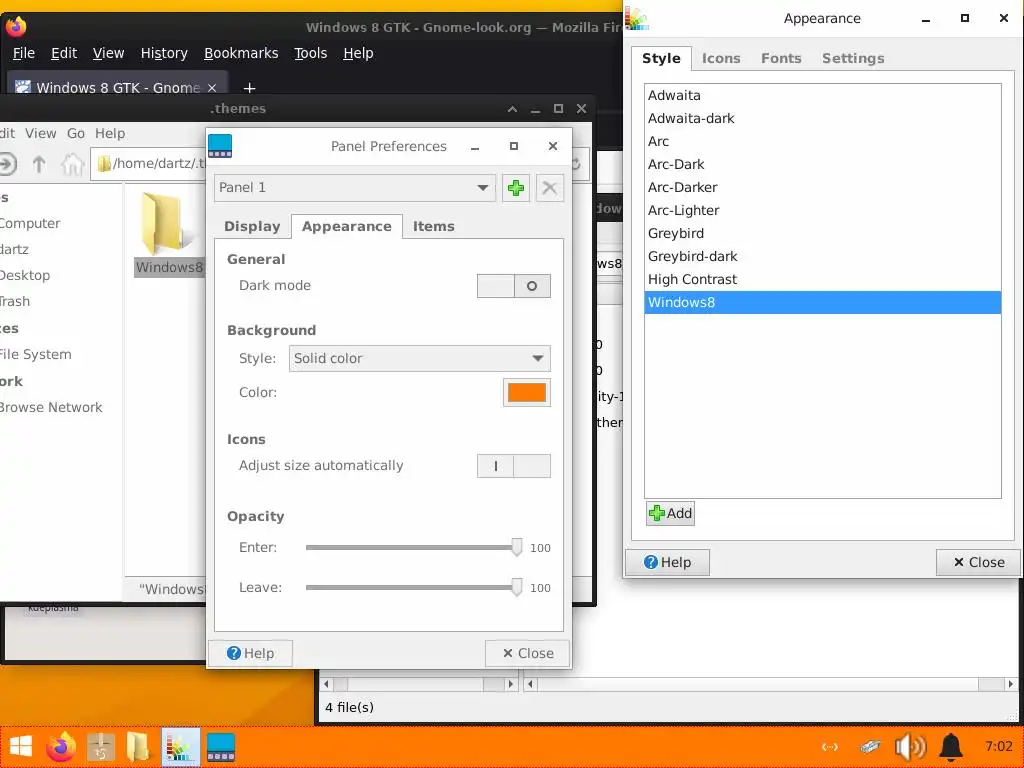Click Desktop in file manager sidebar

pyautogui.click(x=25, y=276)
